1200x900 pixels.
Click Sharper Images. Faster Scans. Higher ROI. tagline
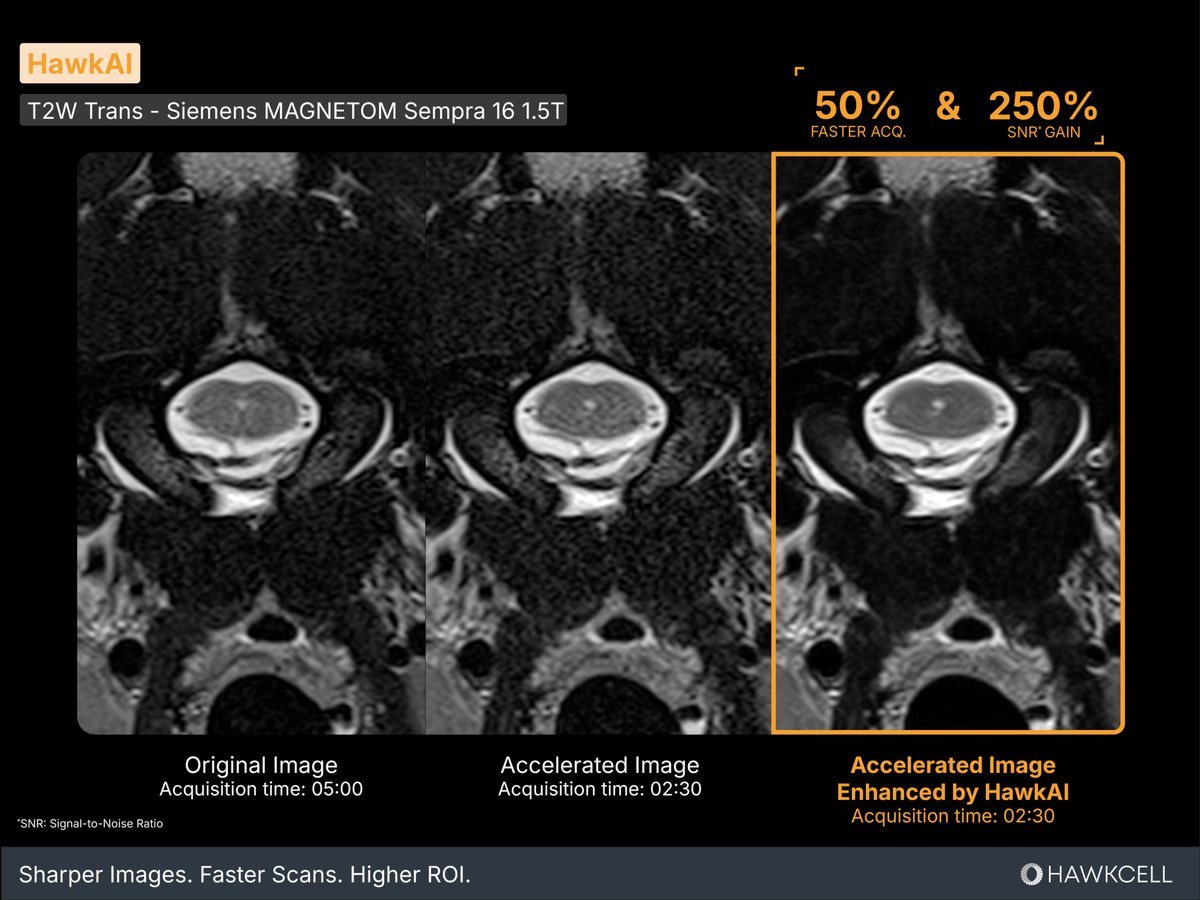pyautogui.click(x=247, y=875)
